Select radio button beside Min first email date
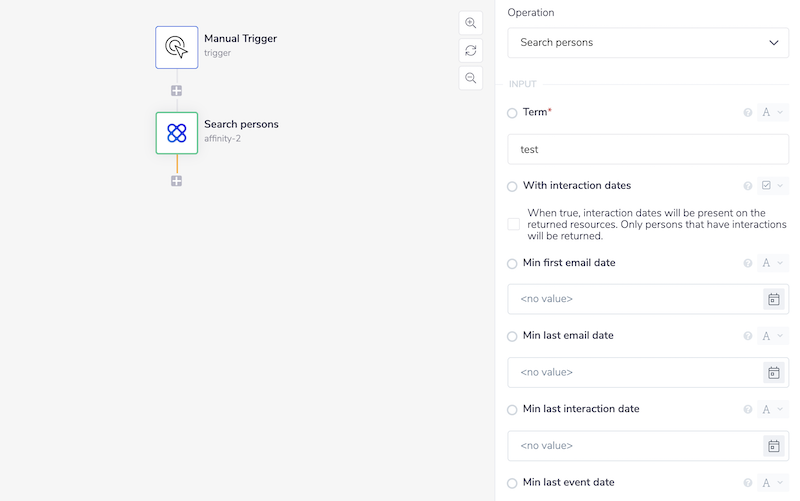 [x=513, y=264]
